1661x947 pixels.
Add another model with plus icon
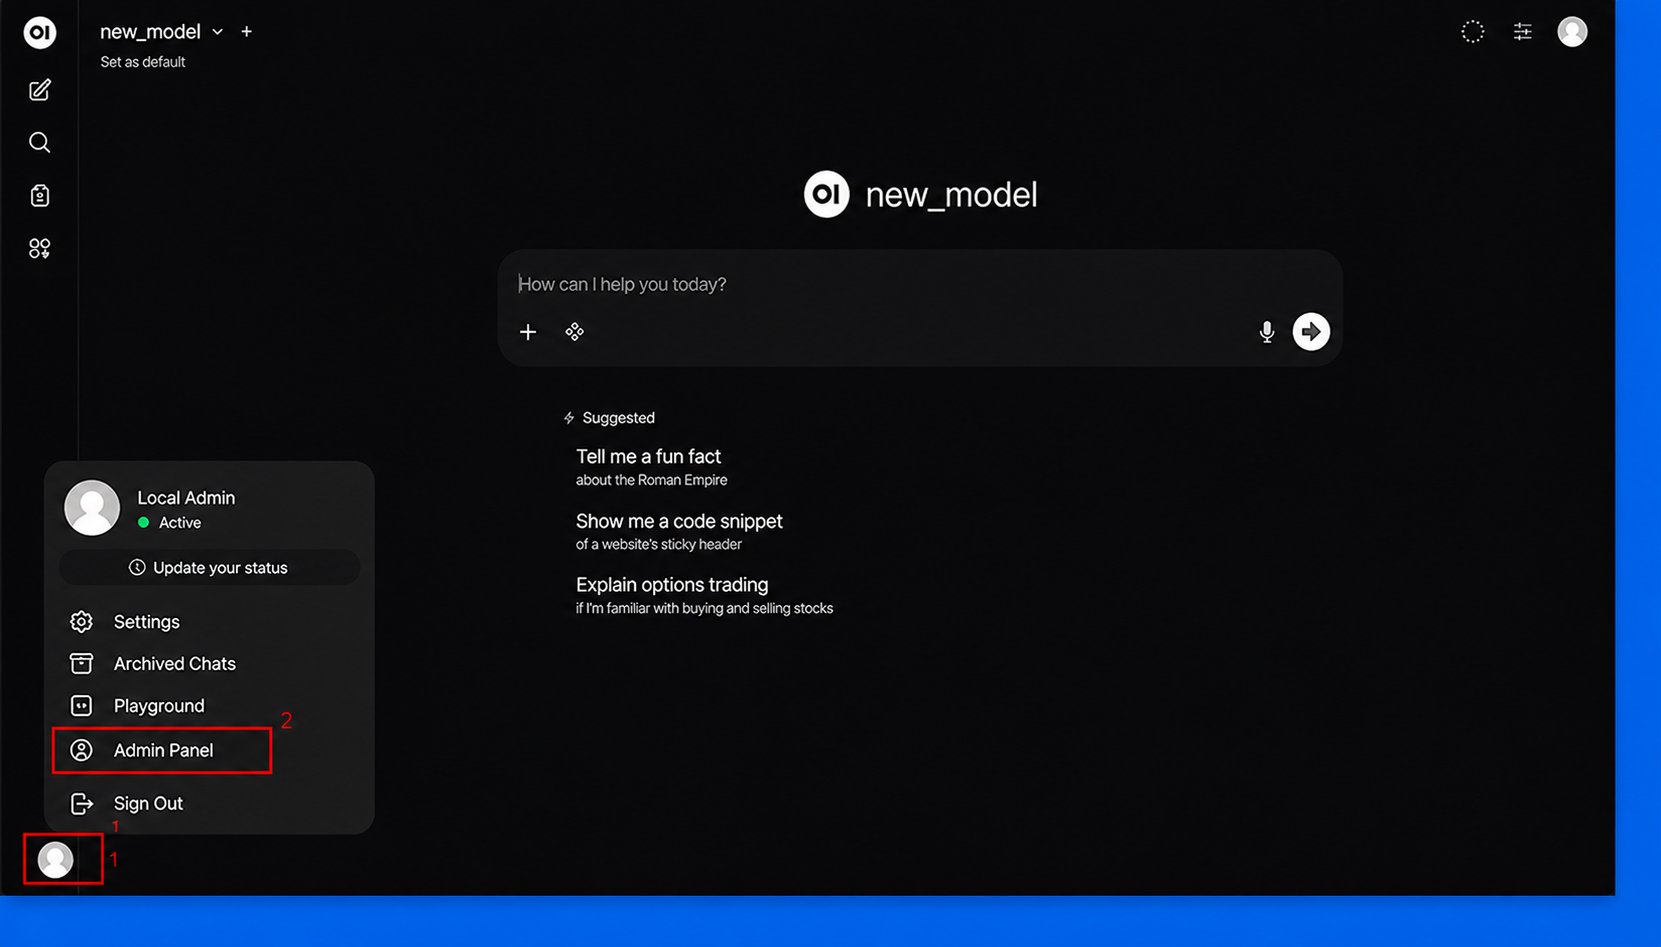click(x=247, y=32)
